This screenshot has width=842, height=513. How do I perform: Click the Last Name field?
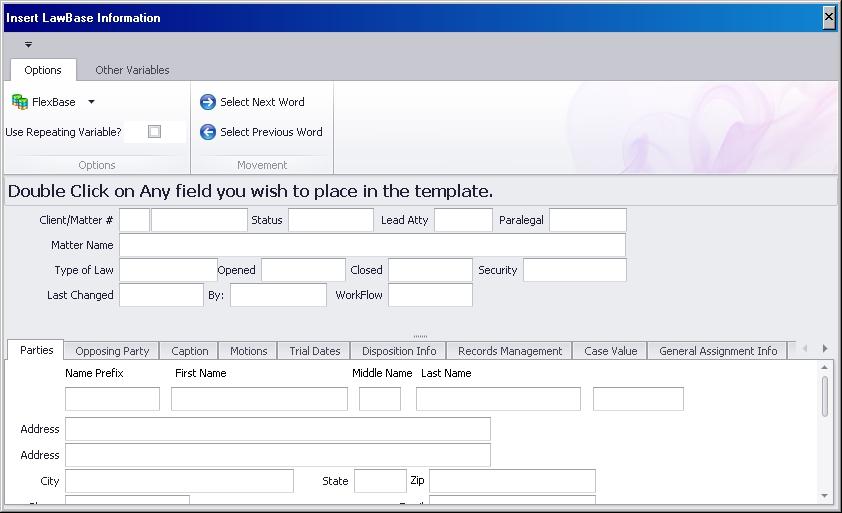tap(498, 399)
